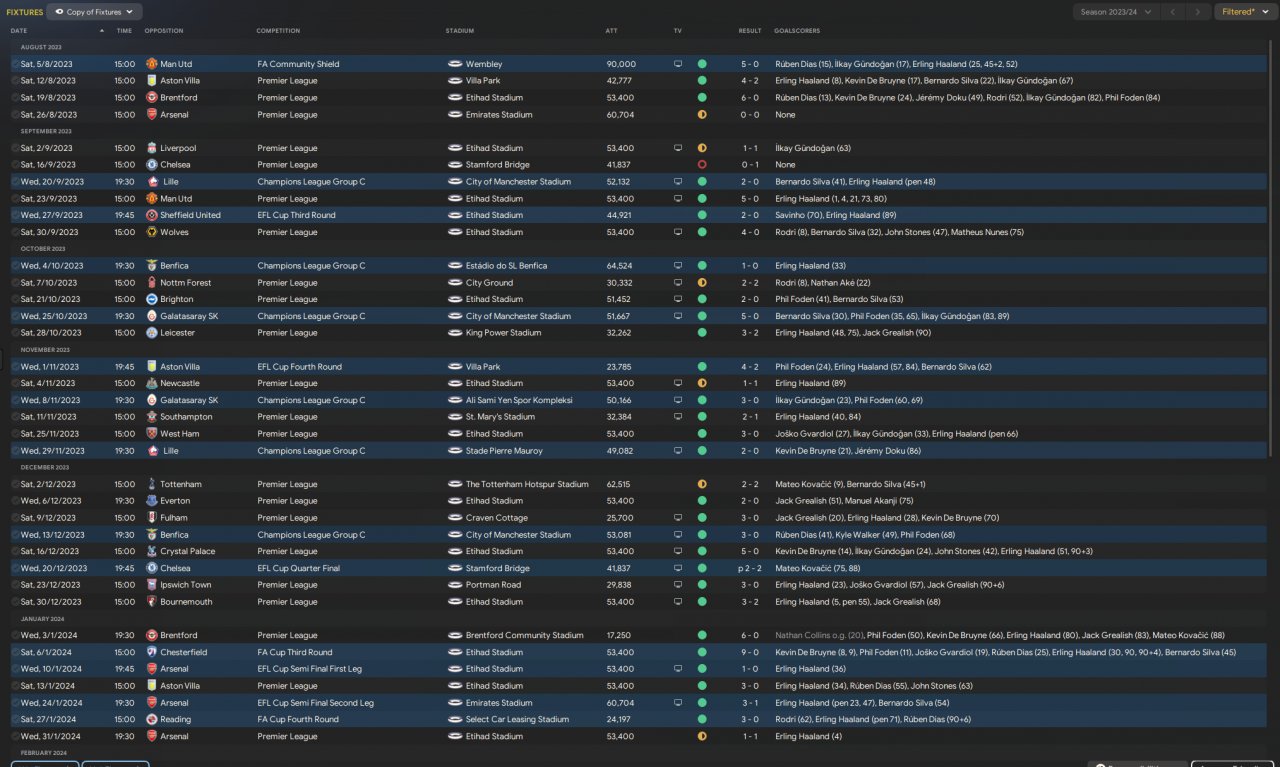
Task: Click the Newcastle club badge
Action: [x=152, y=383]
